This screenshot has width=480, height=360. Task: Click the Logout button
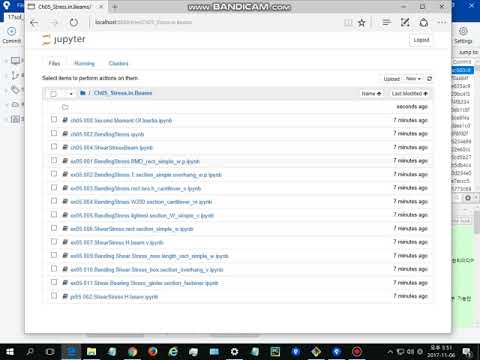(x=421, y=40)
